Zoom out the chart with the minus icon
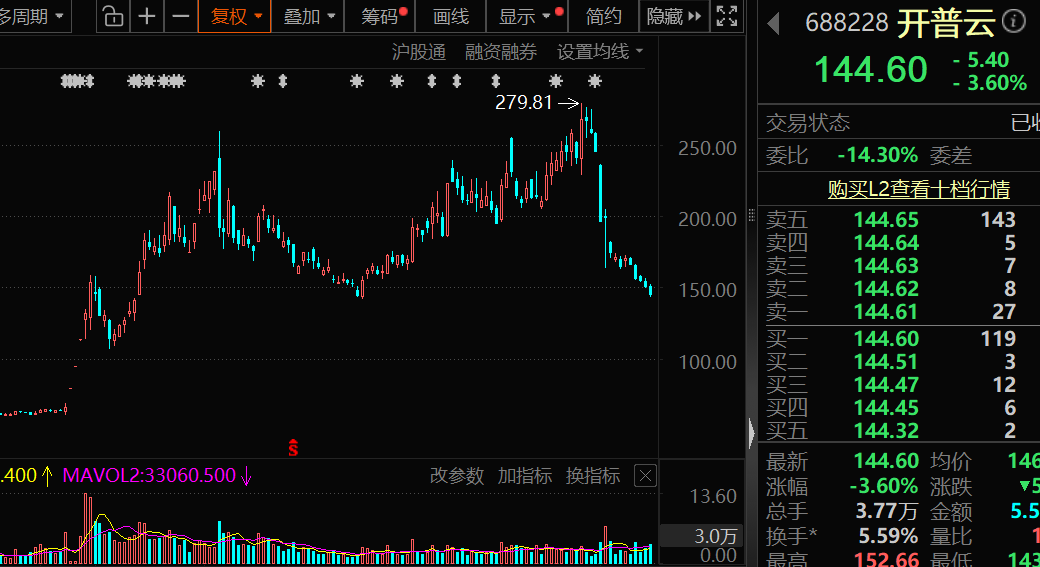 pyautogui.click(x=180, y=16)
